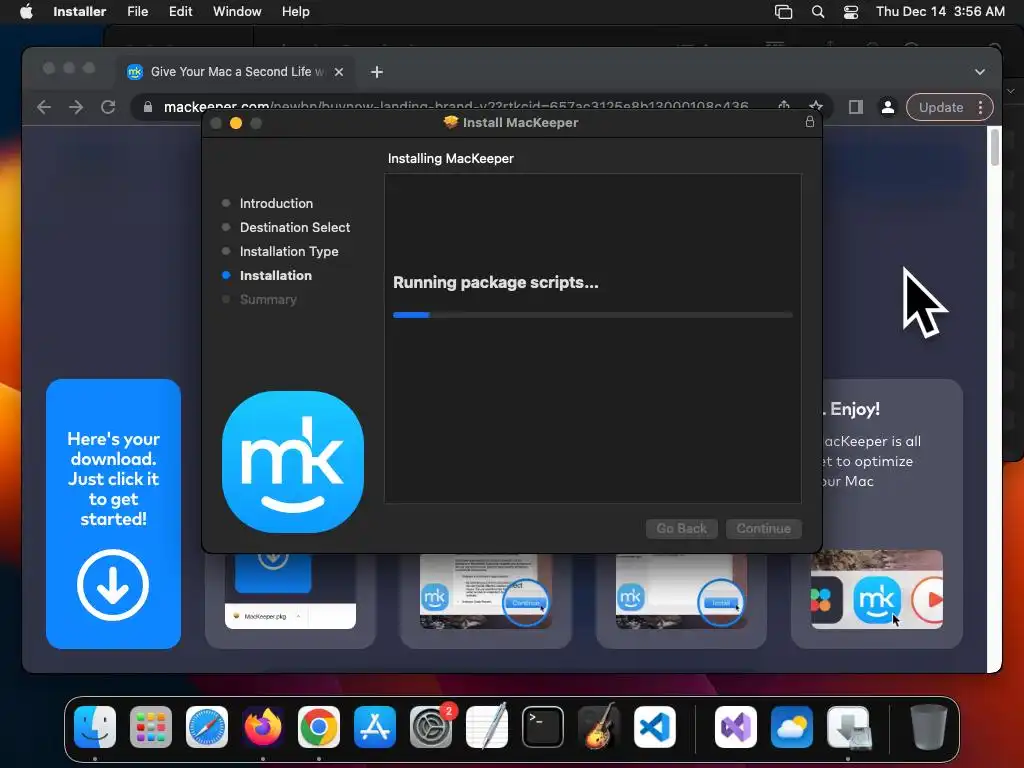This screenshot has width=1024, height=768.
Task: Open GarageBand from the Dock
Action: tap(599, 727)
